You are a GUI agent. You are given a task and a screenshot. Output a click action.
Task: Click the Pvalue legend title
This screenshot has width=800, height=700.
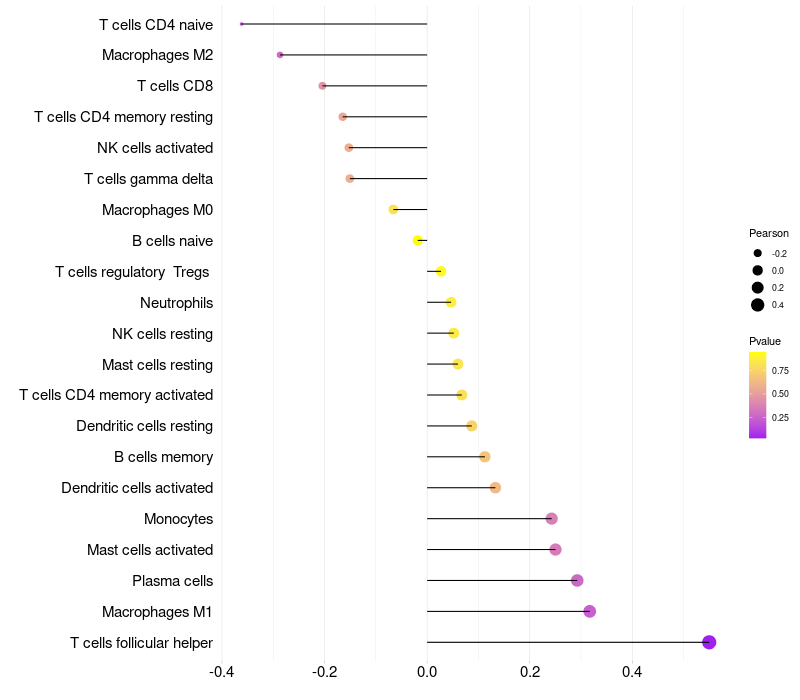click(765, 341)
